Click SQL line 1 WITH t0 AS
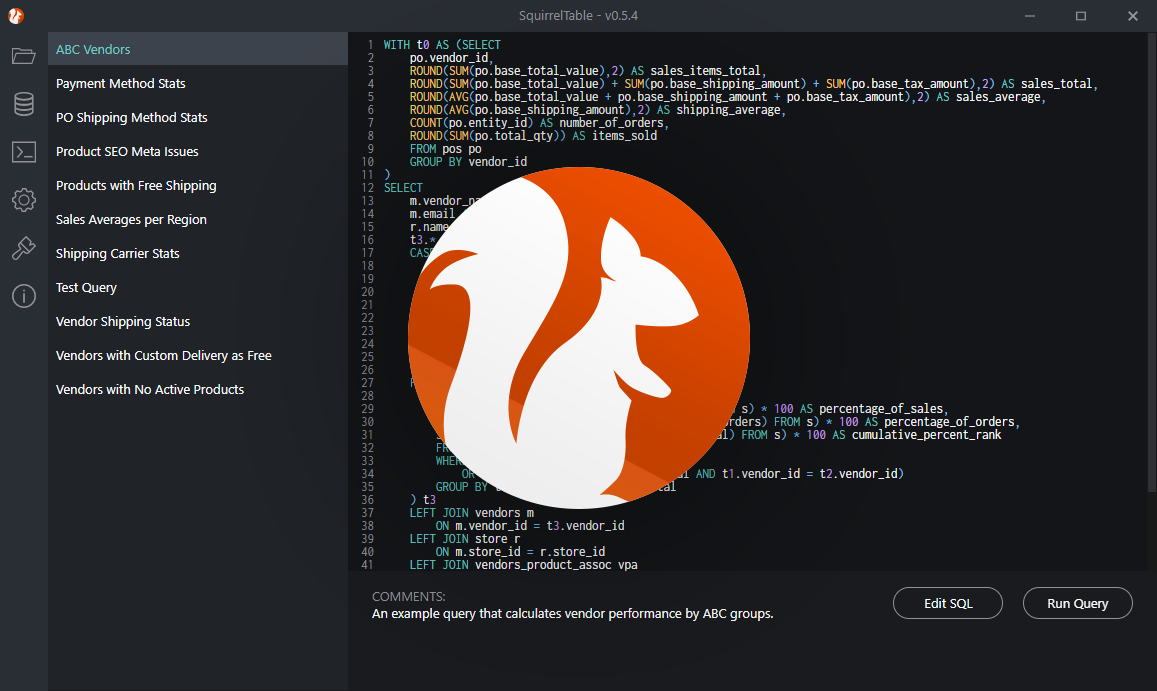Screen dimensions: 1157x691 tap(442, 45)
